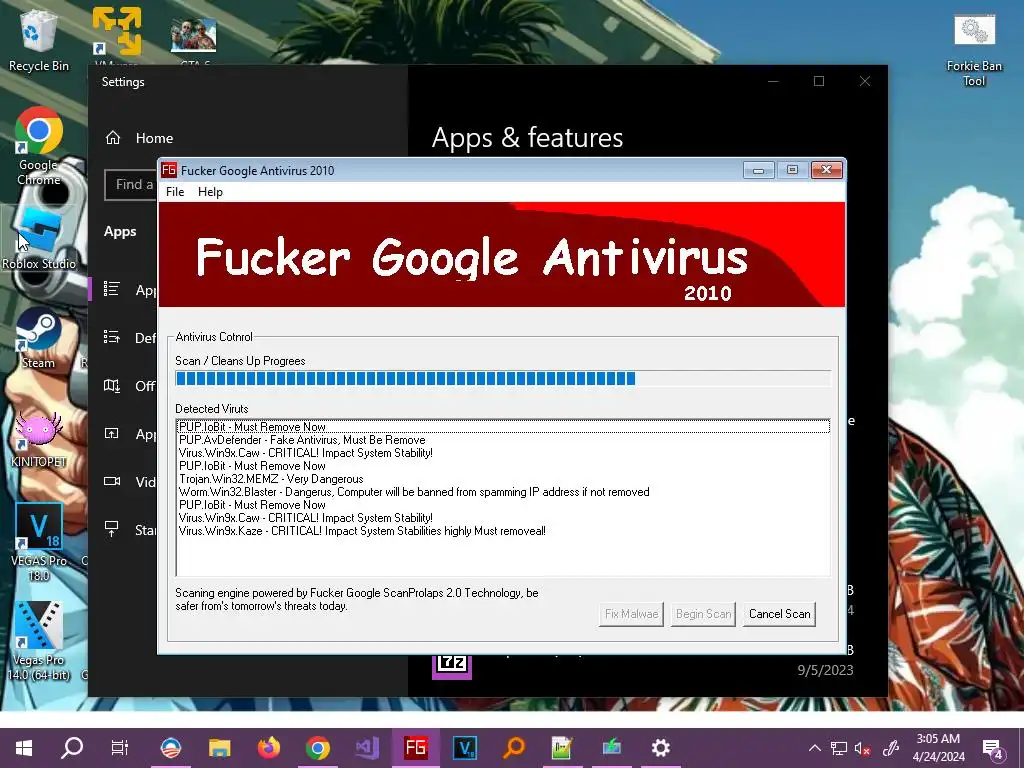Switch to Visual Studio on taskbar
This screenshot has width=1024, height=768.
coord(366,748)
